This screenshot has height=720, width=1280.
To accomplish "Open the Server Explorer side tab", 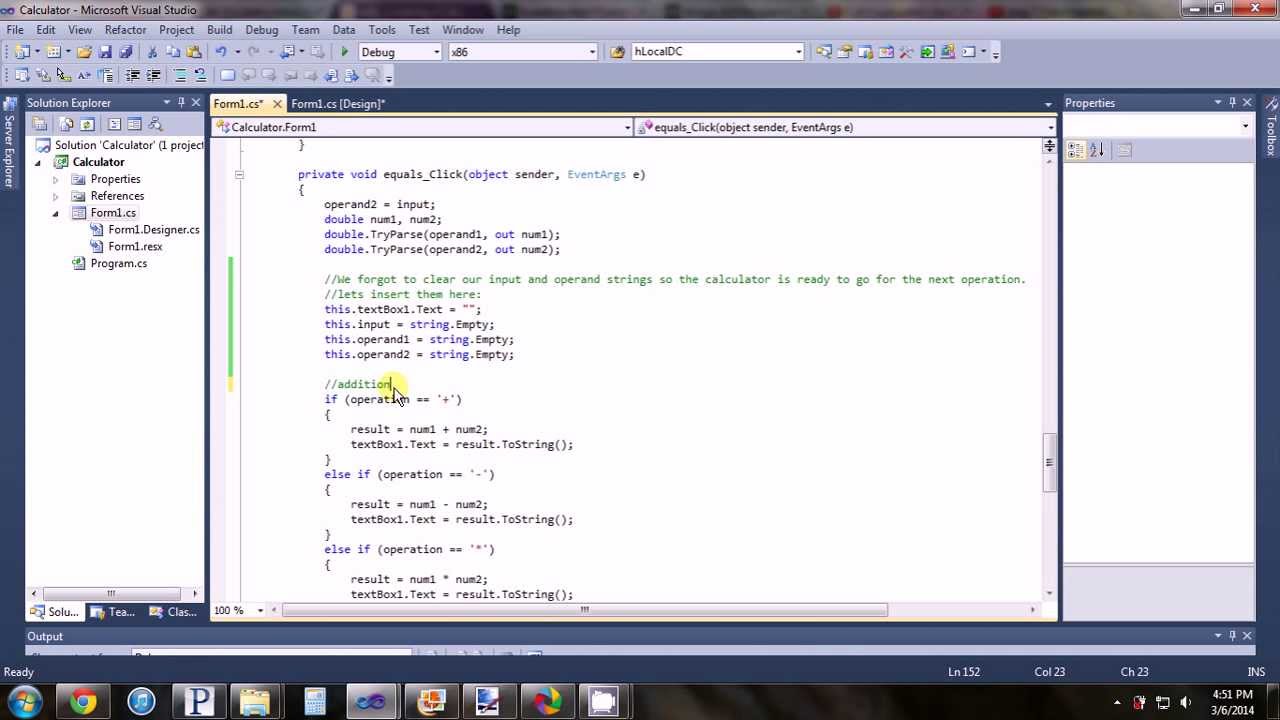I will point(8,142).
